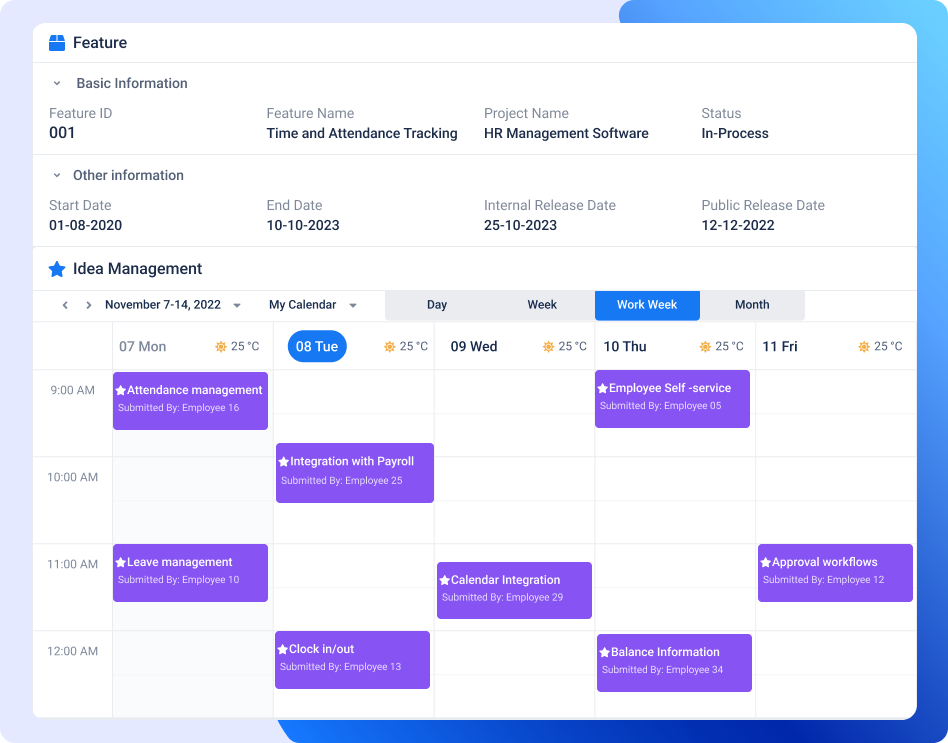Click the sun weather icon on Tuesday
Image resolution: width=948 pixels, height=743 pixels.
point(389,346)
